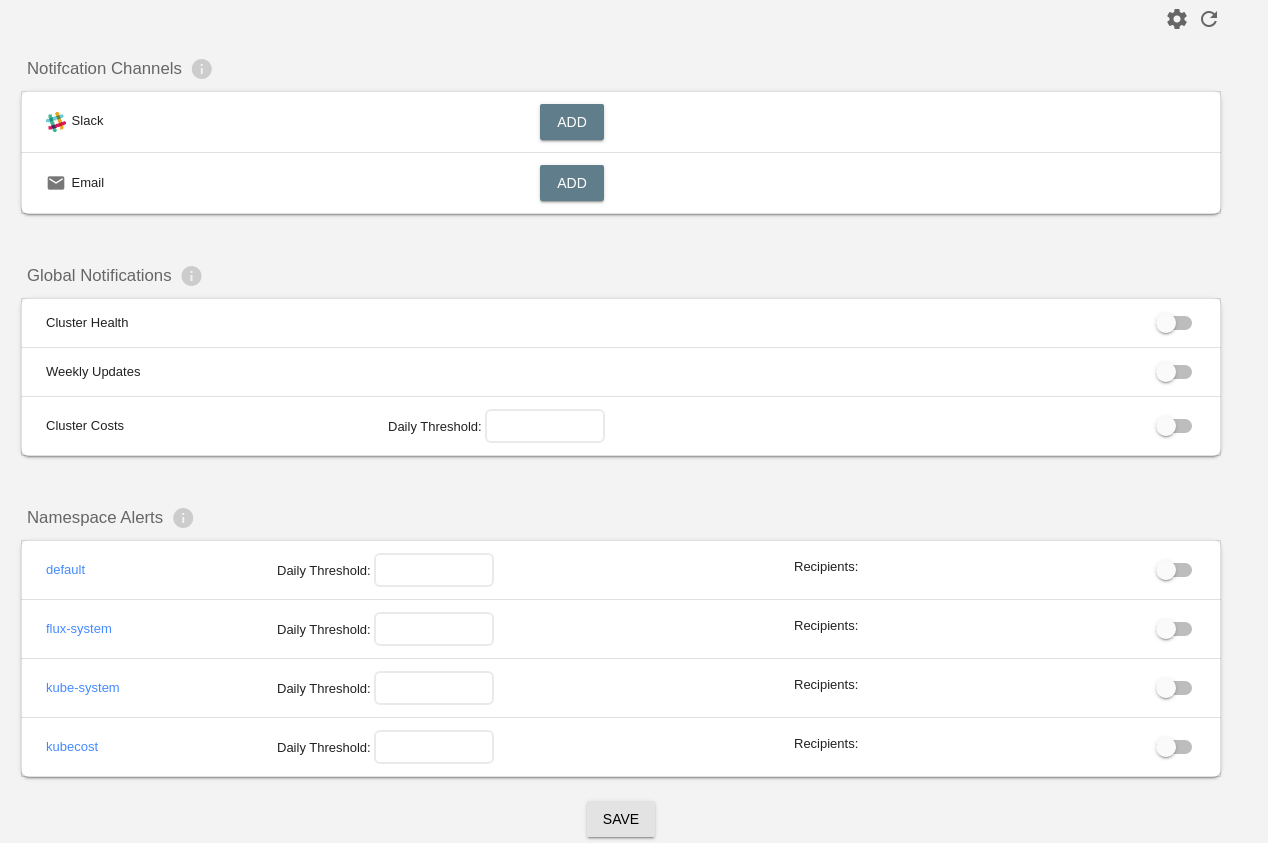Open the settings gear icon
Screen dimensions: 1268x843
click(1177, 19)
